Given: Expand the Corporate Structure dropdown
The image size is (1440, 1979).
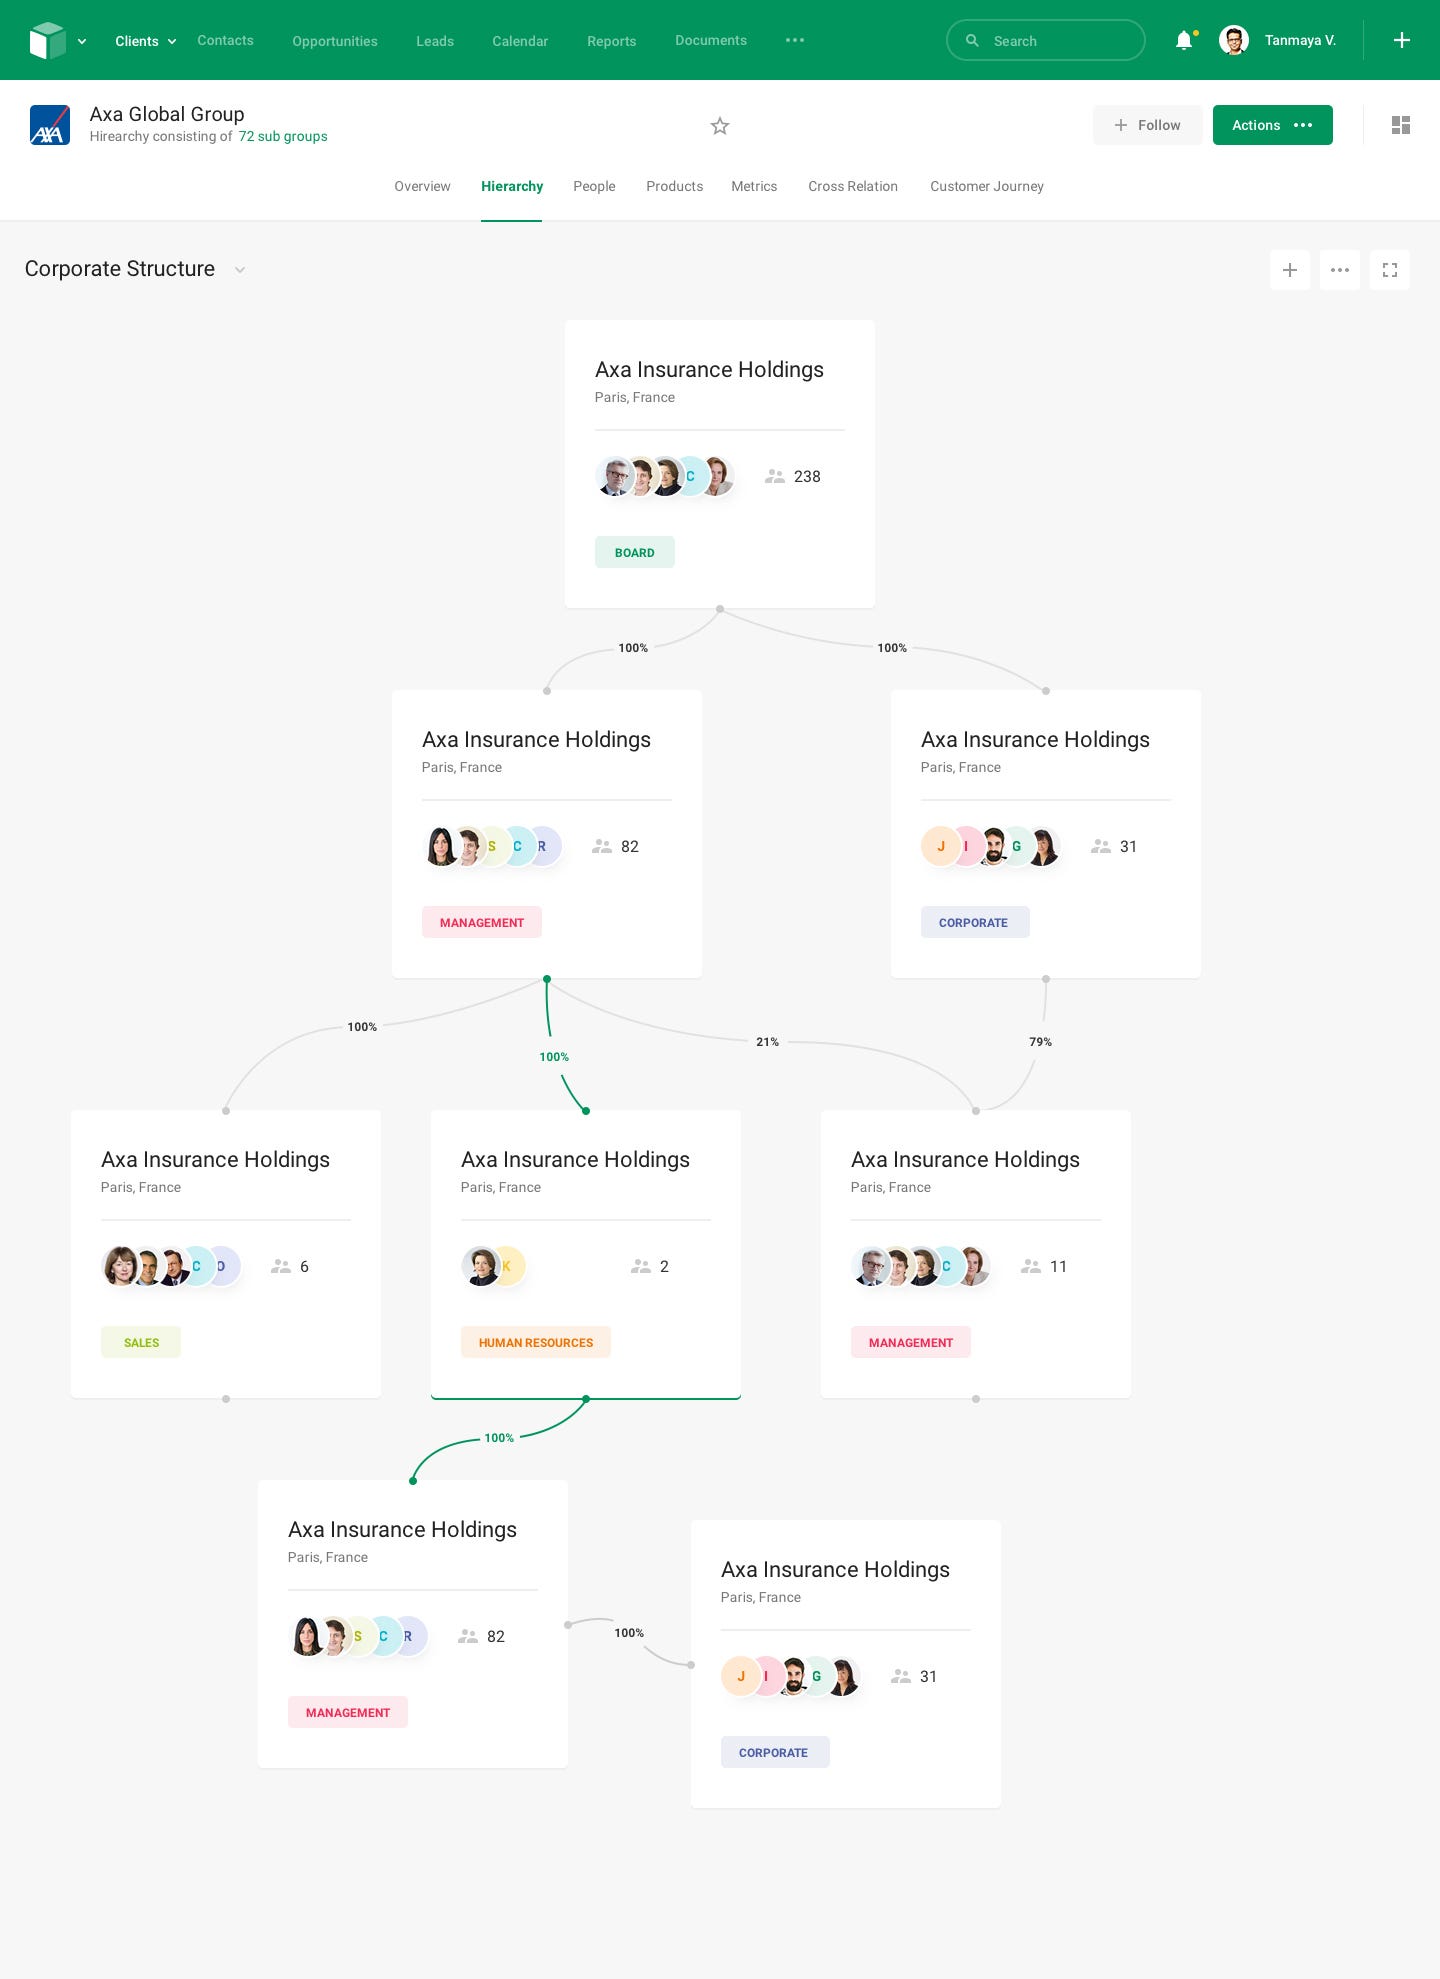Looking at the screenshot, I should click(240, 270).
